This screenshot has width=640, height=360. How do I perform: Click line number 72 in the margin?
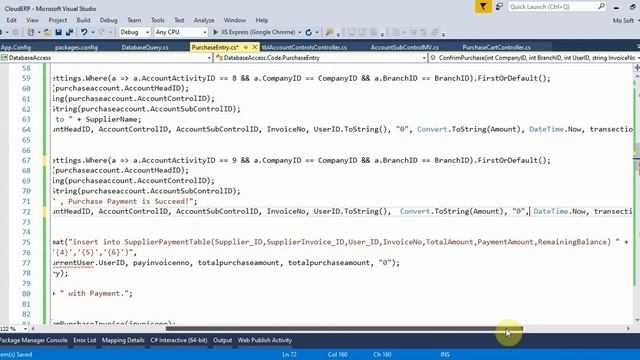26,211
